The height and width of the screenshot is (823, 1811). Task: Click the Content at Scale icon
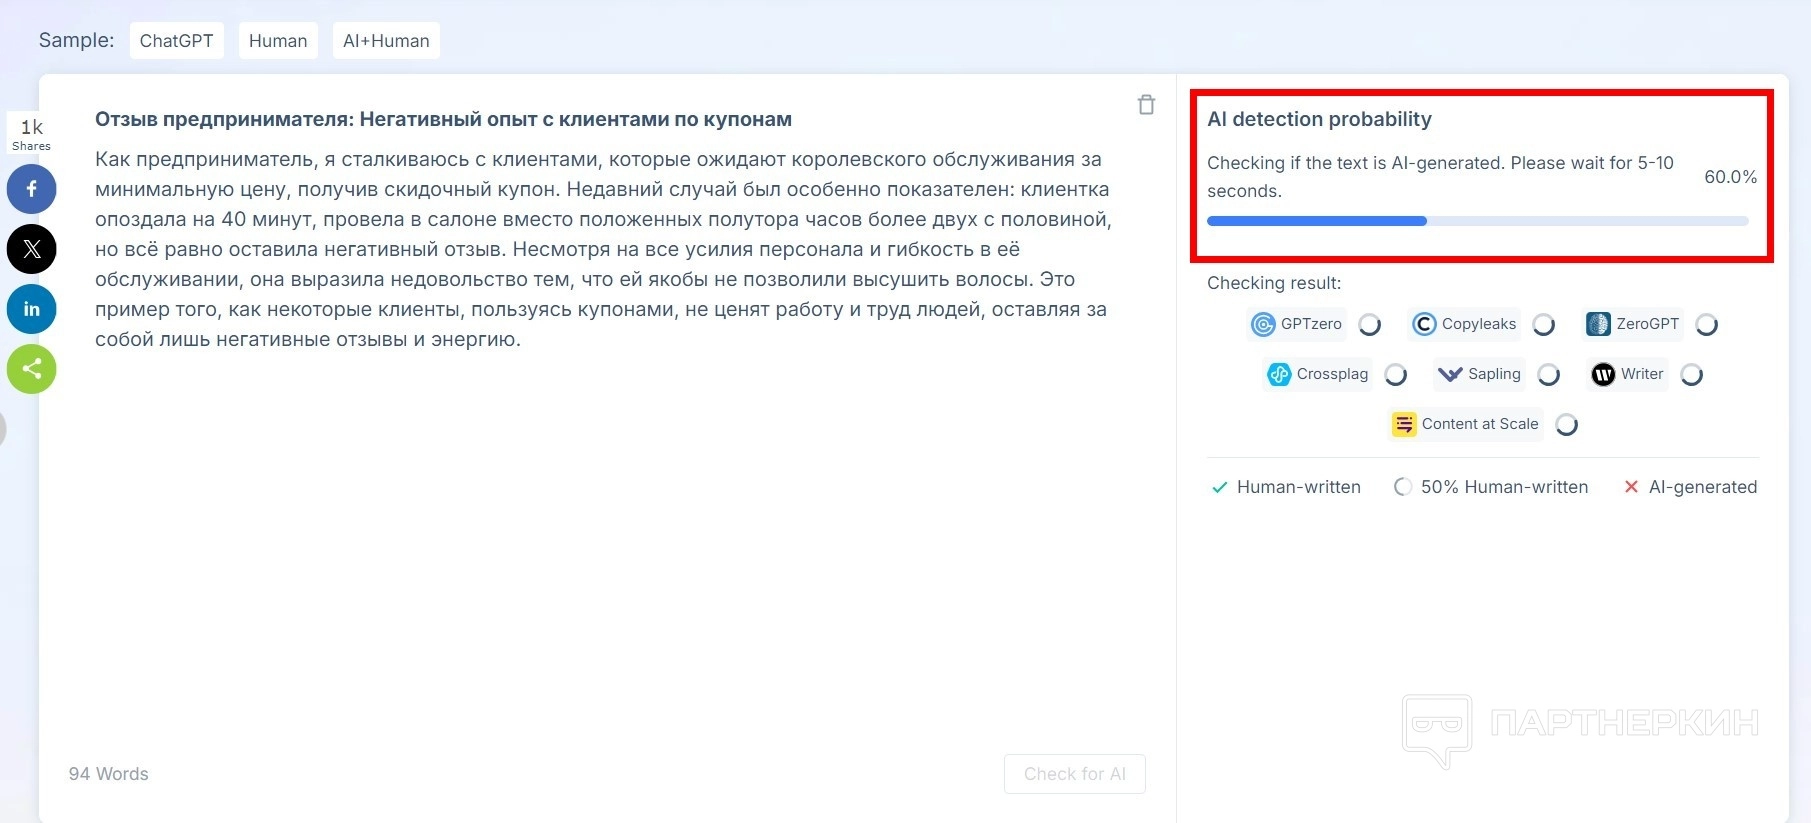pyautogui.click(x=1404, y=424)
